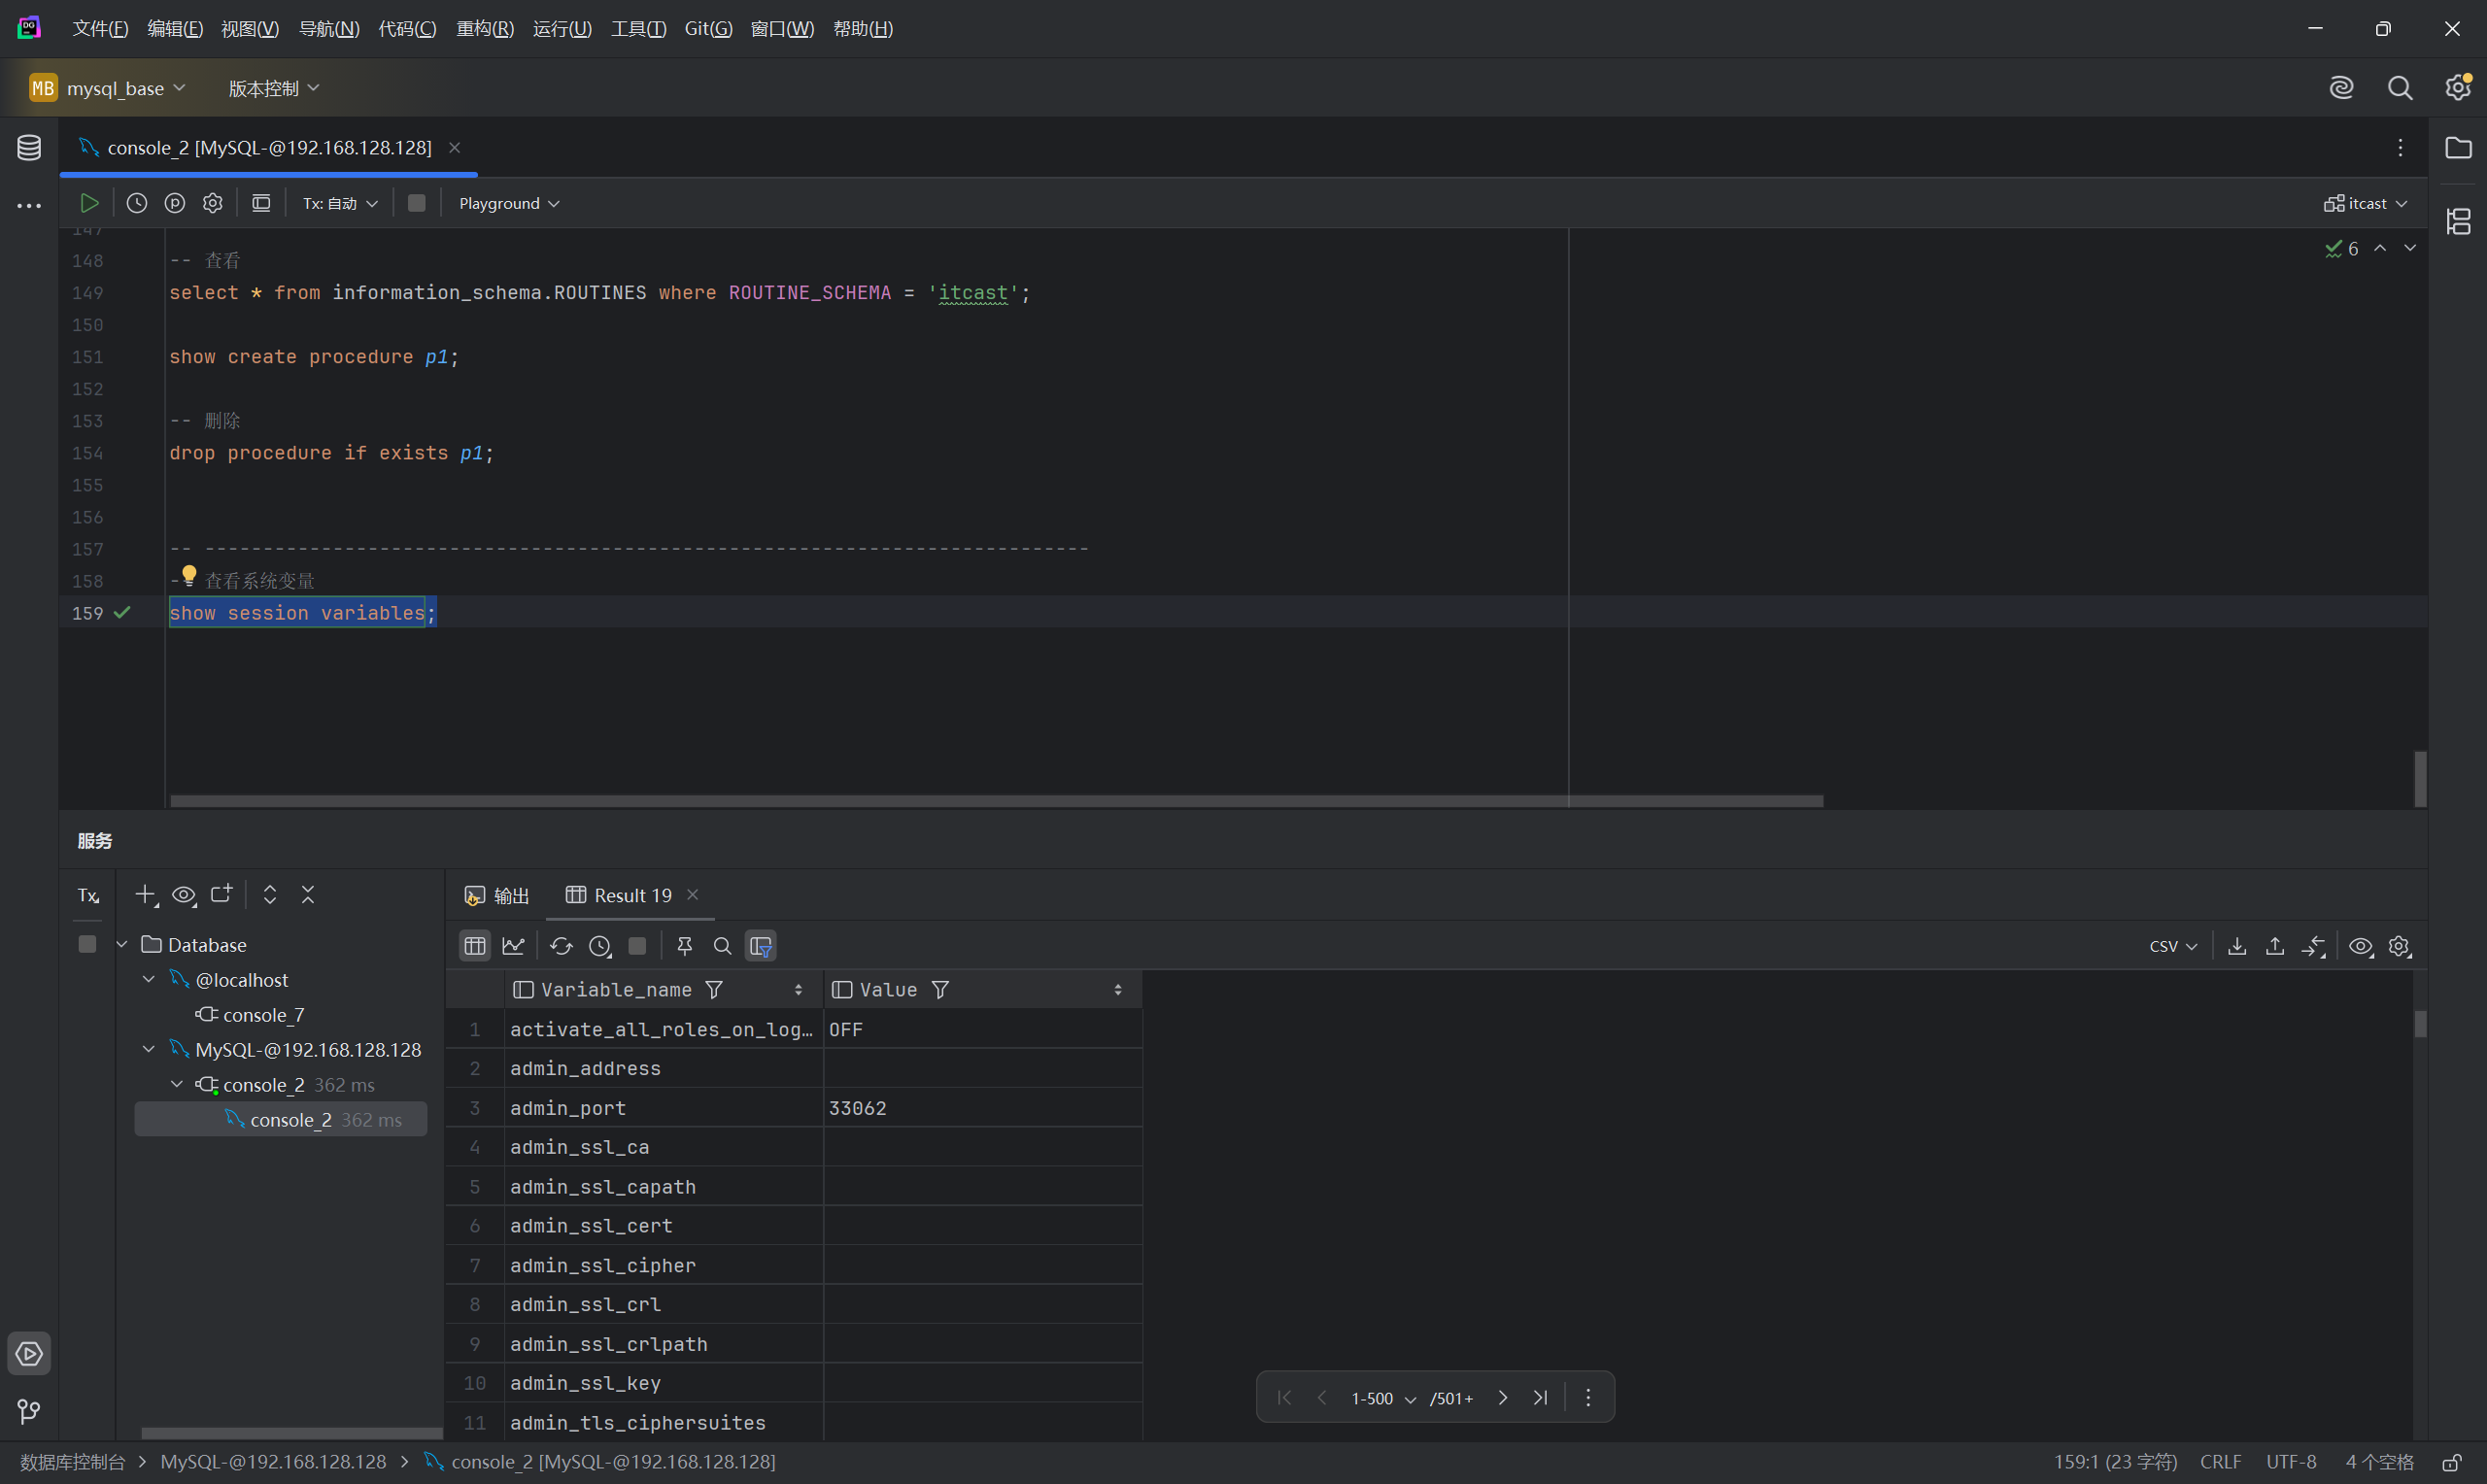
Task: Reload result data with refresh icon
Action: pos(561,946)
